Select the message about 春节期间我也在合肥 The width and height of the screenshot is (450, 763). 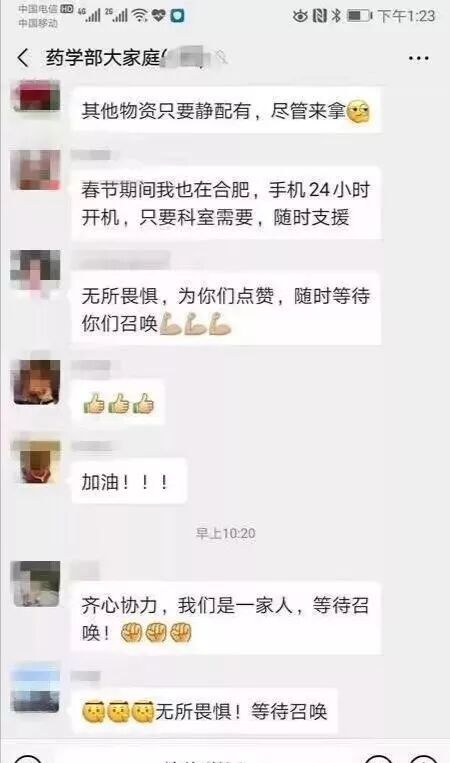click(x=226, y=203)
